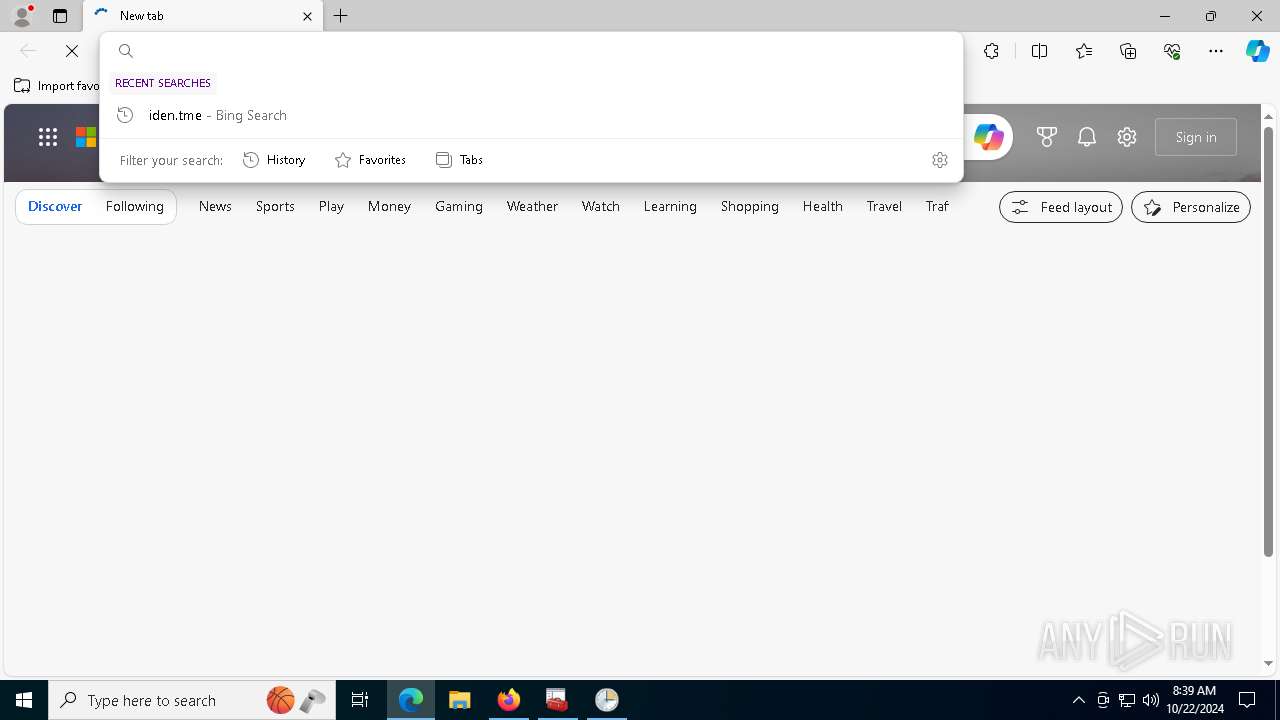Open the Shopping category
The image size is (1280, 720).
[750, 206]
